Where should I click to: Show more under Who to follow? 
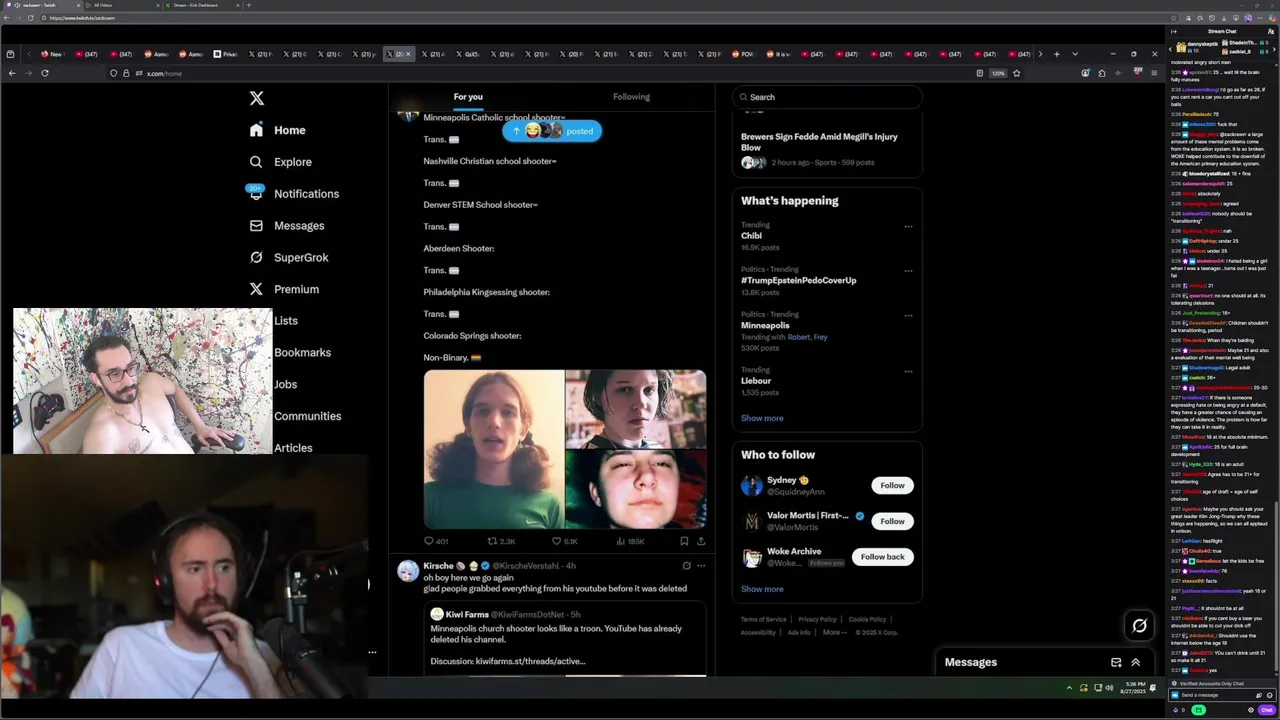click(x=762, y=589)
